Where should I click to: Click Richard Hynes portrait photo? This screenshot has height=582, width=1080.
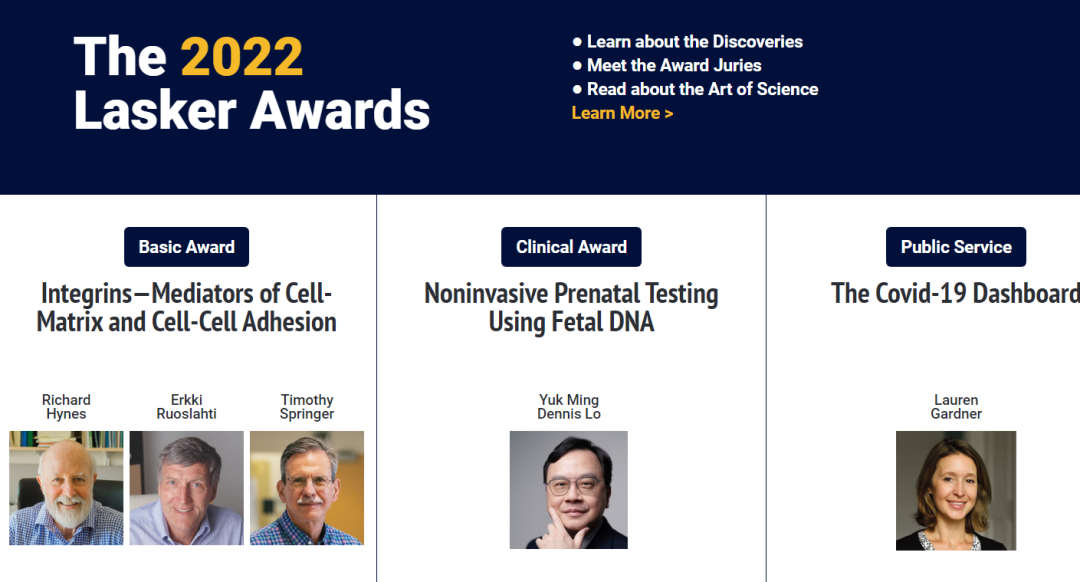[66, 488]
